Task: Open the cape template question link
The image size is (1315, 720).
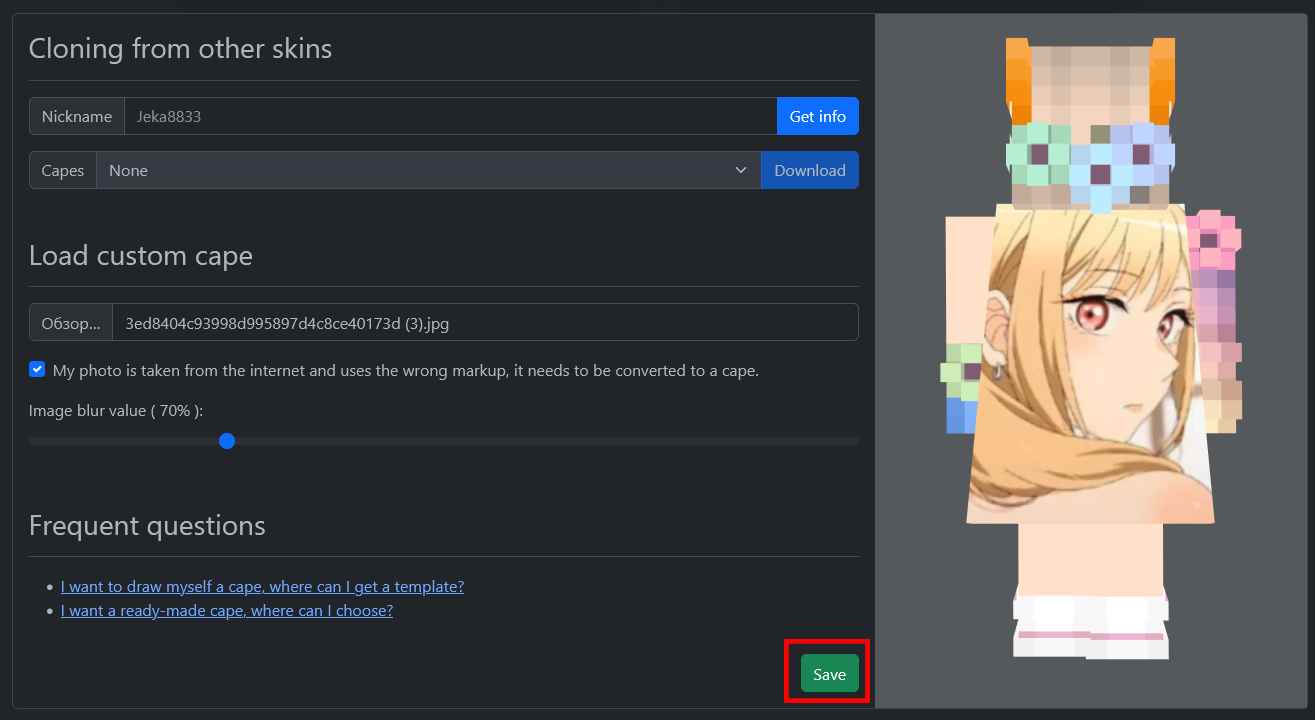Action: pos(262,587)
